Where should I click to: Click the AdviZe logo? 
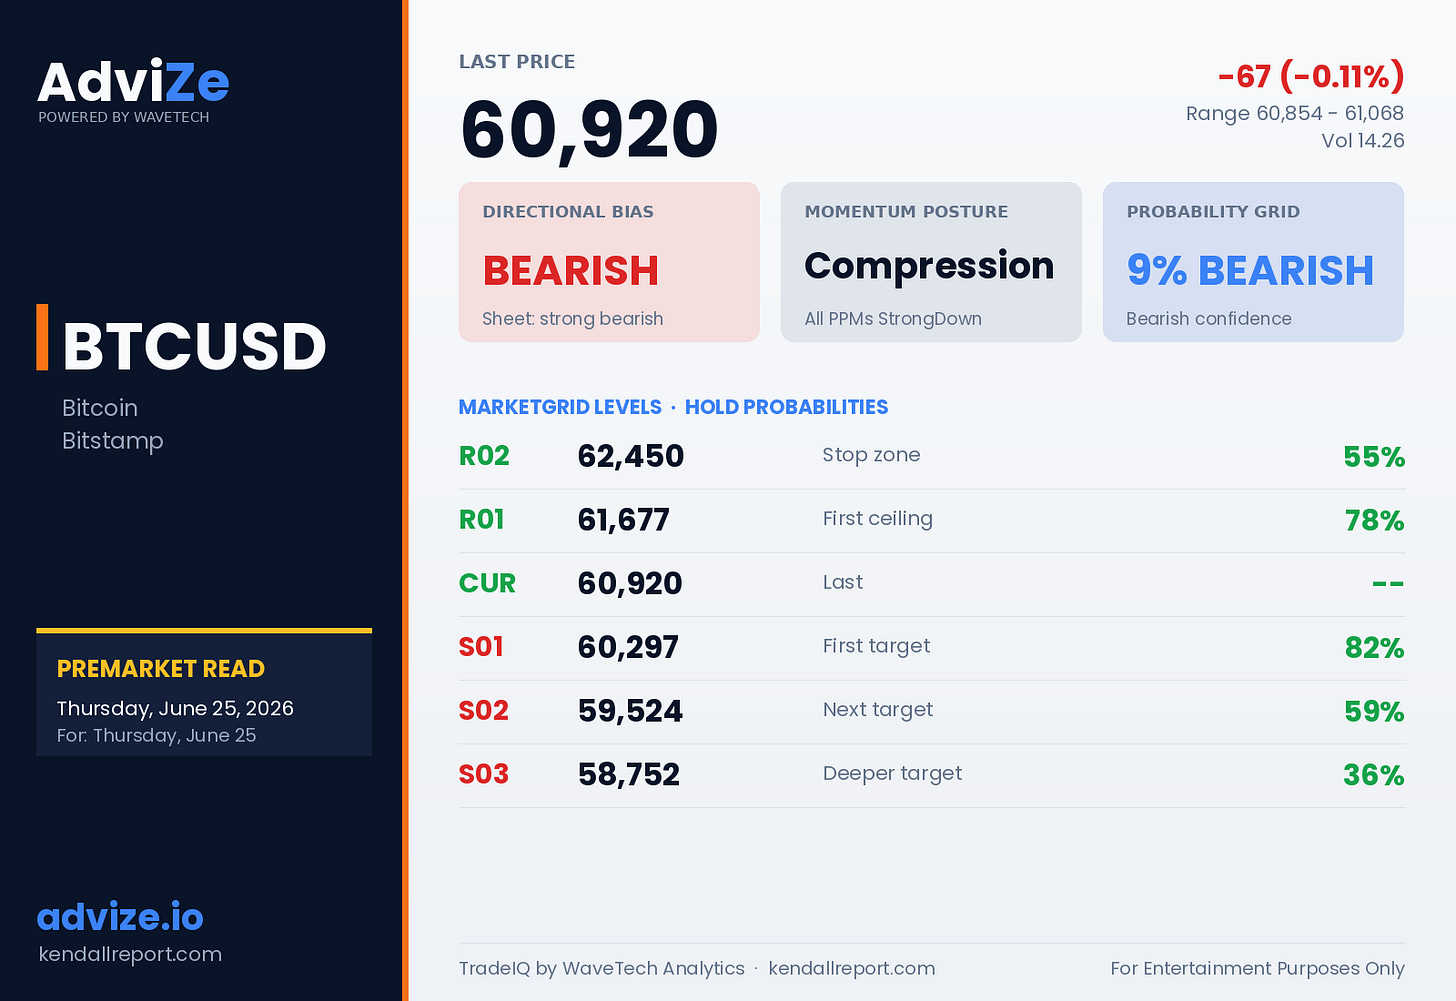click(133, 82)
